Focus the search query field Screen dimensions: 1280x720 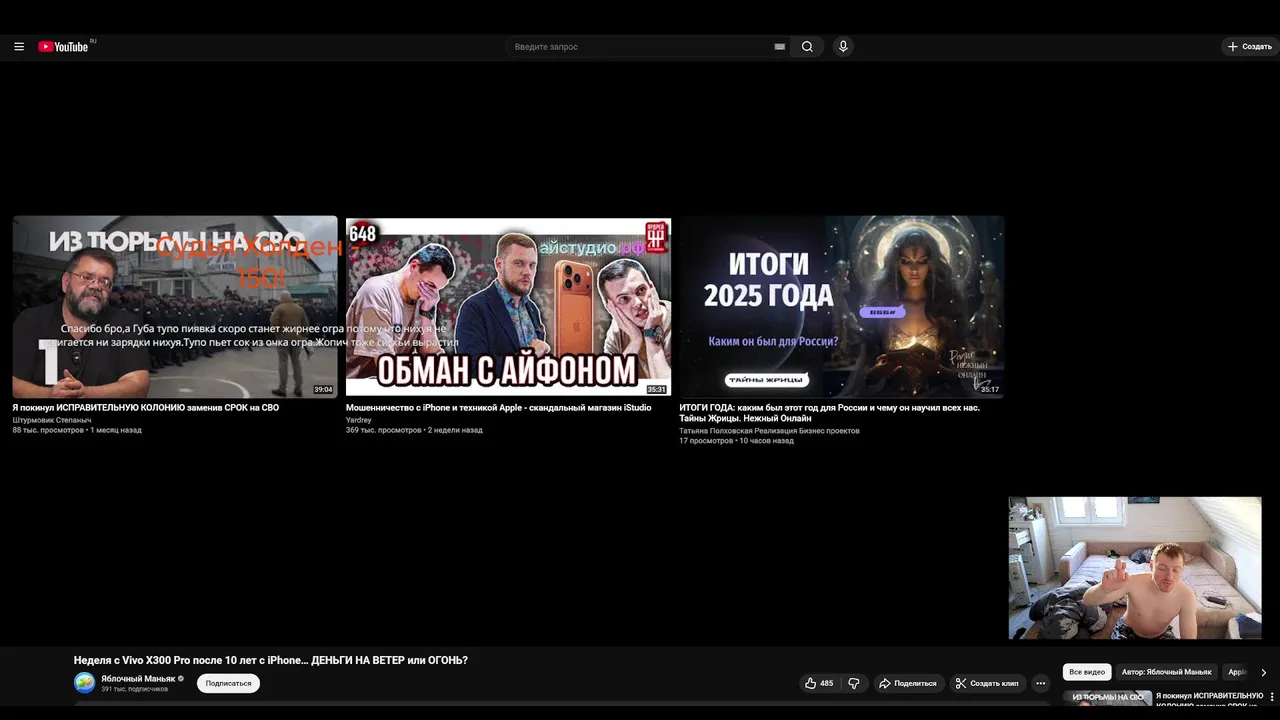(640, 47)
